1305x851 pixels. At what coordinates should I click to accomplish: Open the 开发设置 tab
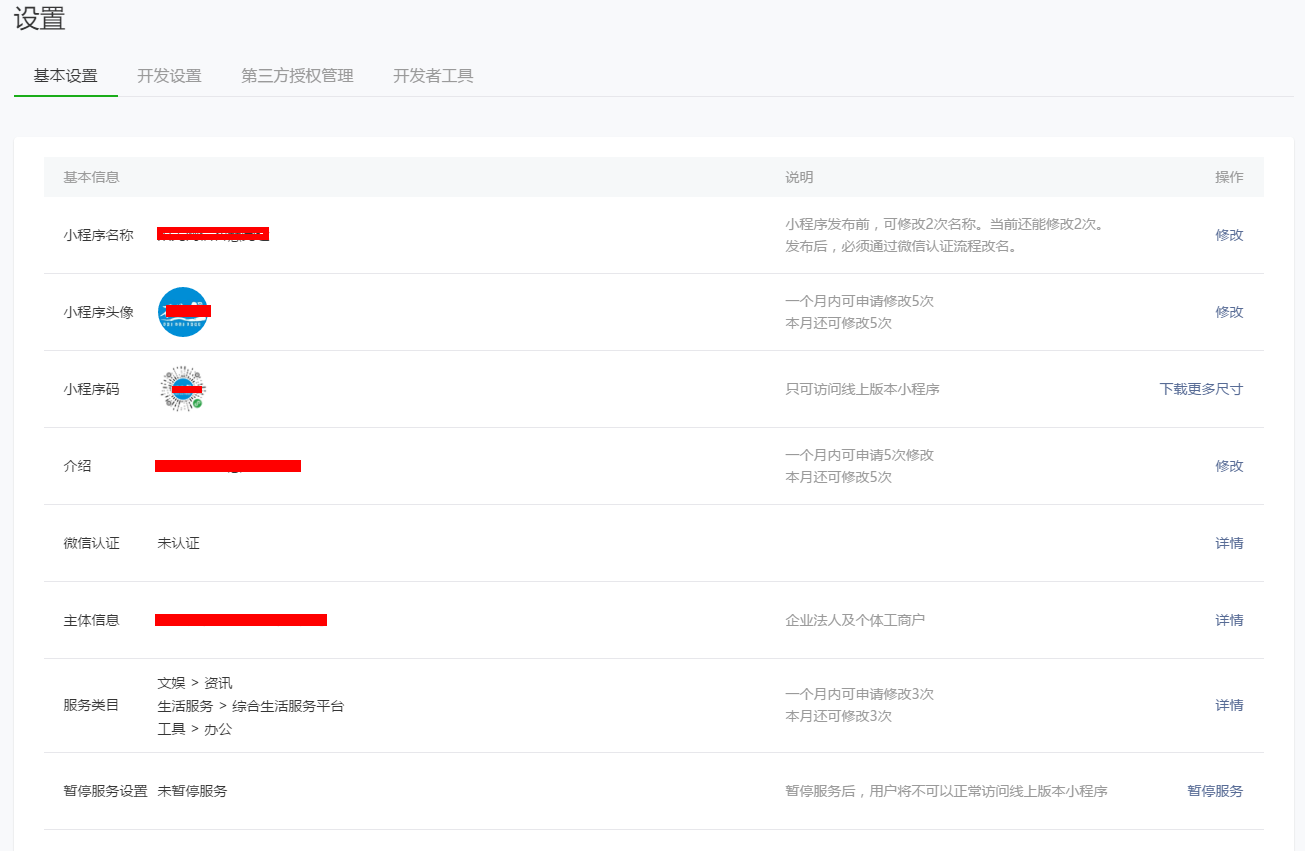(169, 76)
